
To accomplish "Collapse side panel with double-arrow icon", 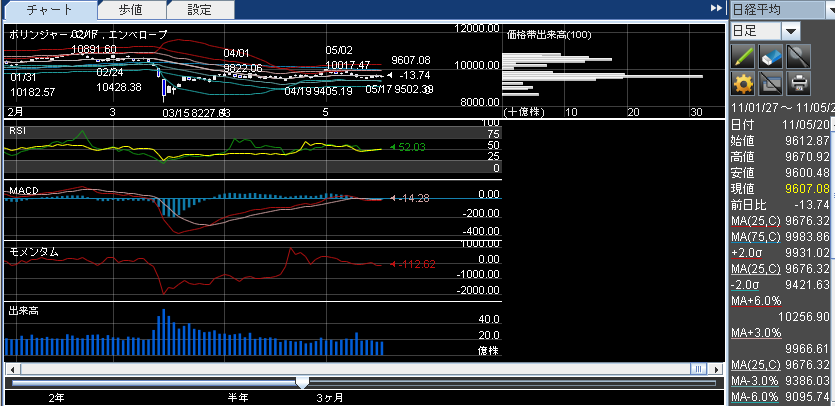I will click(715, 8).
